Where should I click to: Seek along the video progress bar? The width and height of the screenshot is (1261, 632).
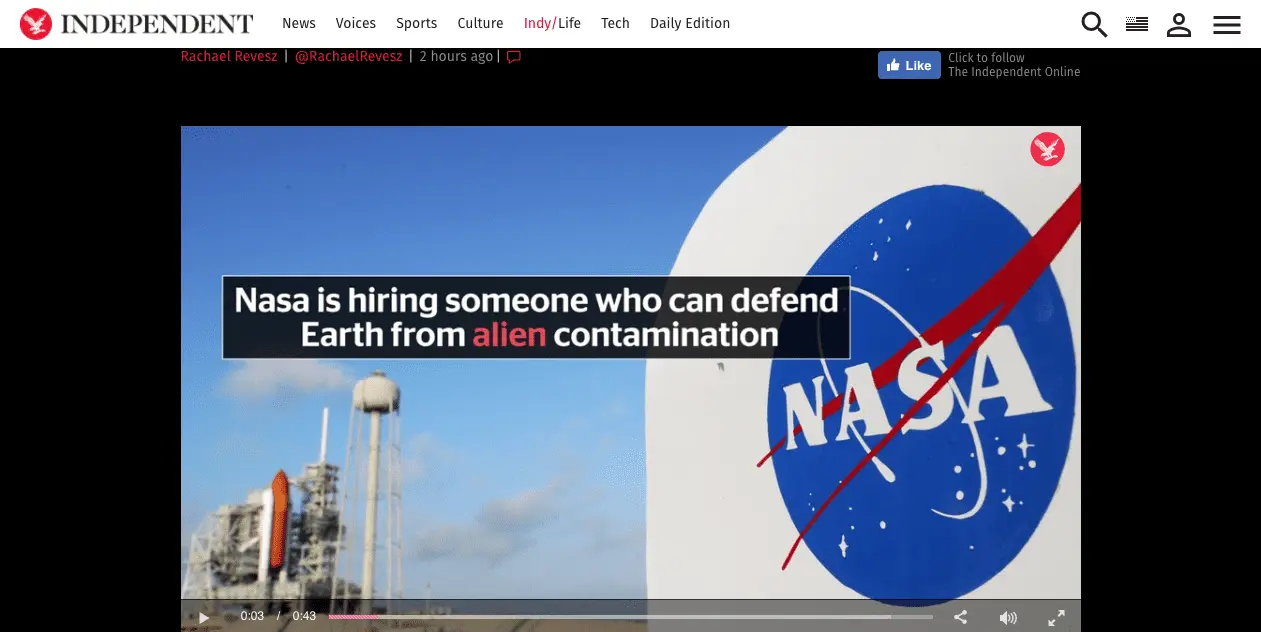(x=630, y=617)
